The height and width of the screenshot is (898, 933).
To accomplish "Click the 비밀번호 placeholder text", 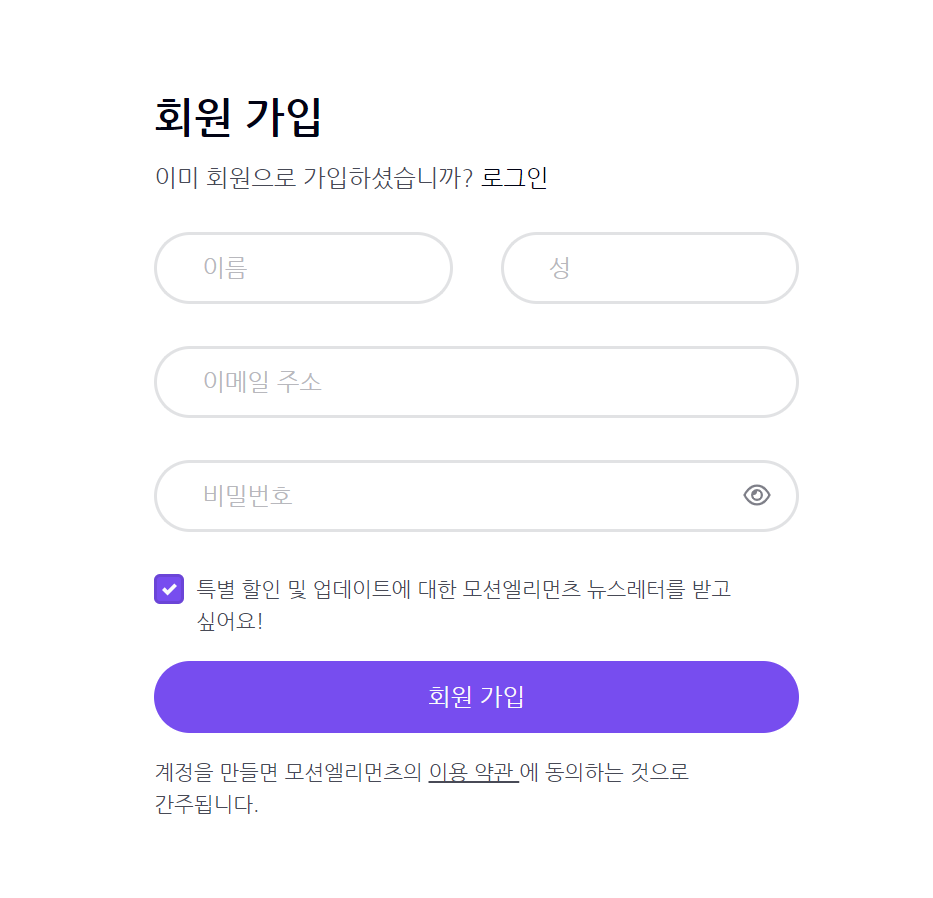I will pos(248,496).
